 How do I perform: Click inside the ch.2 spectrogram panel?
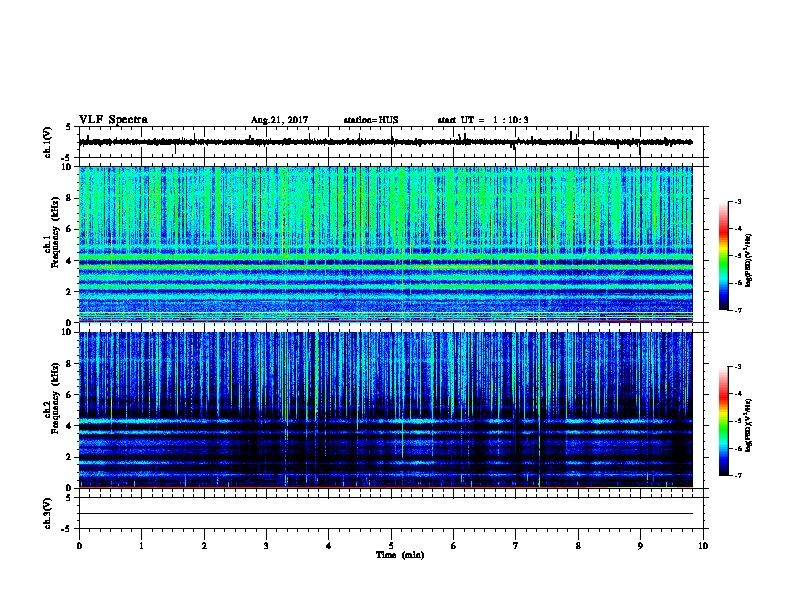pyautogui.click(x=386, y=410)
